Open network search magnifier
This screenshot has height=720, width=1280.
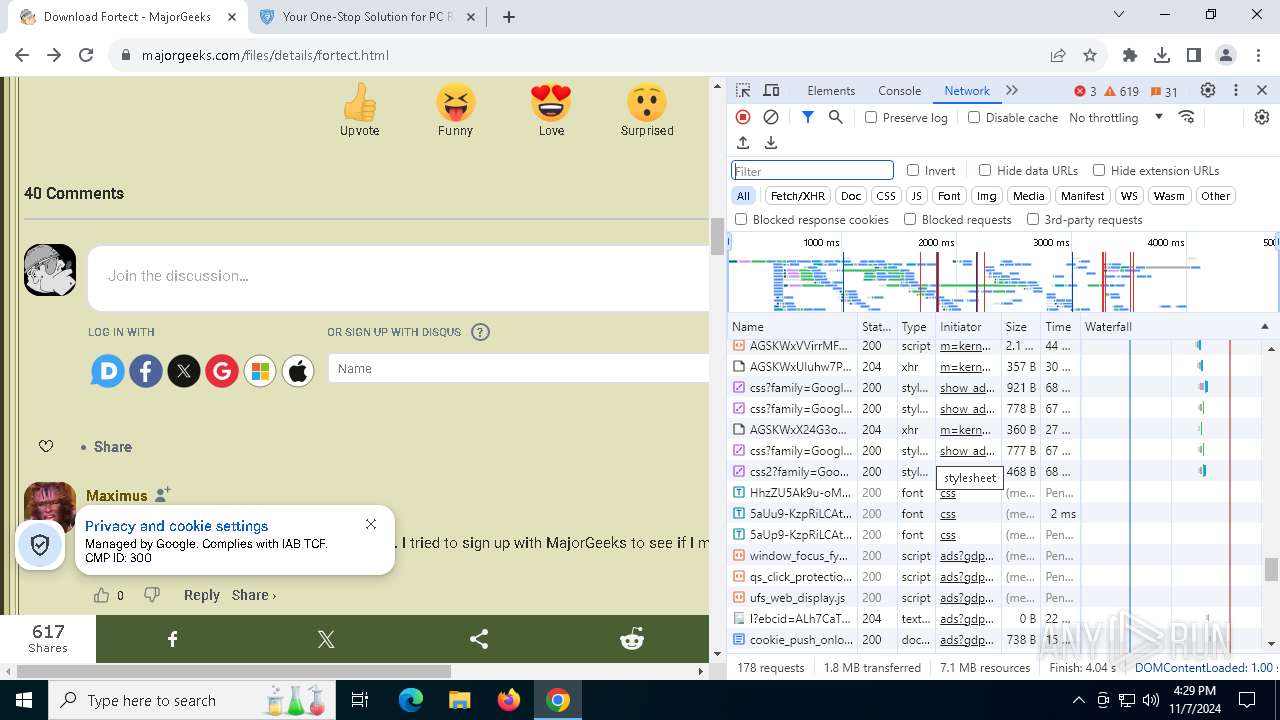(836, 117)
